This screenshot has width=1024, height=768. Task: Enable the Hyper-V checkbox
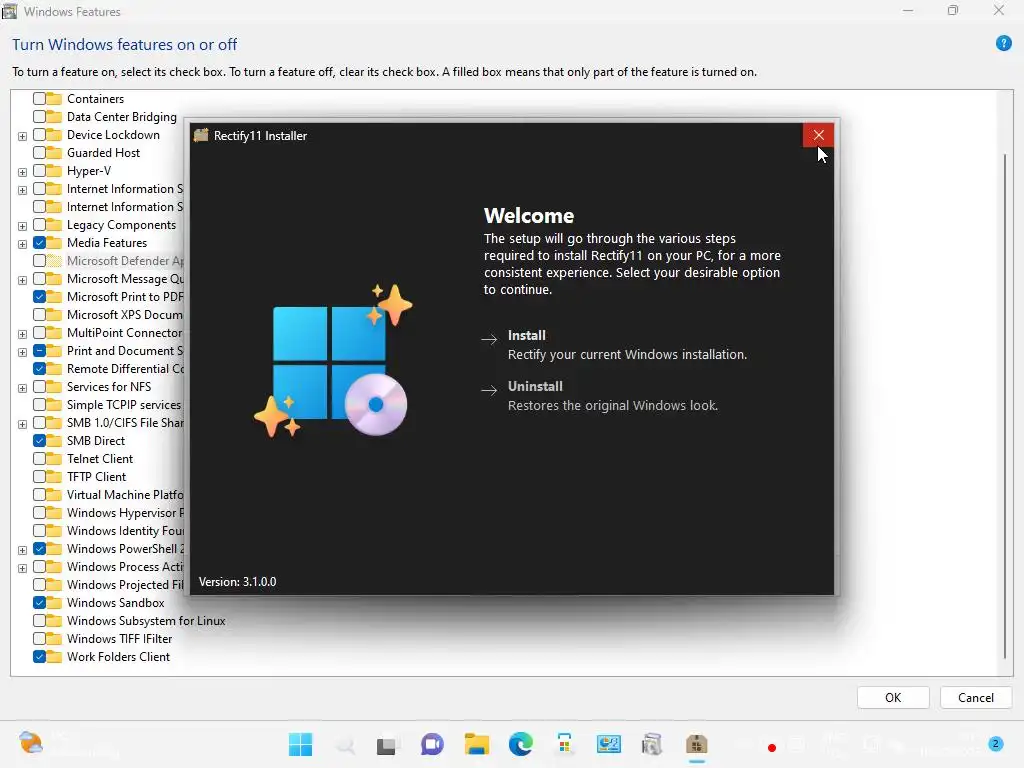[39, 171]
